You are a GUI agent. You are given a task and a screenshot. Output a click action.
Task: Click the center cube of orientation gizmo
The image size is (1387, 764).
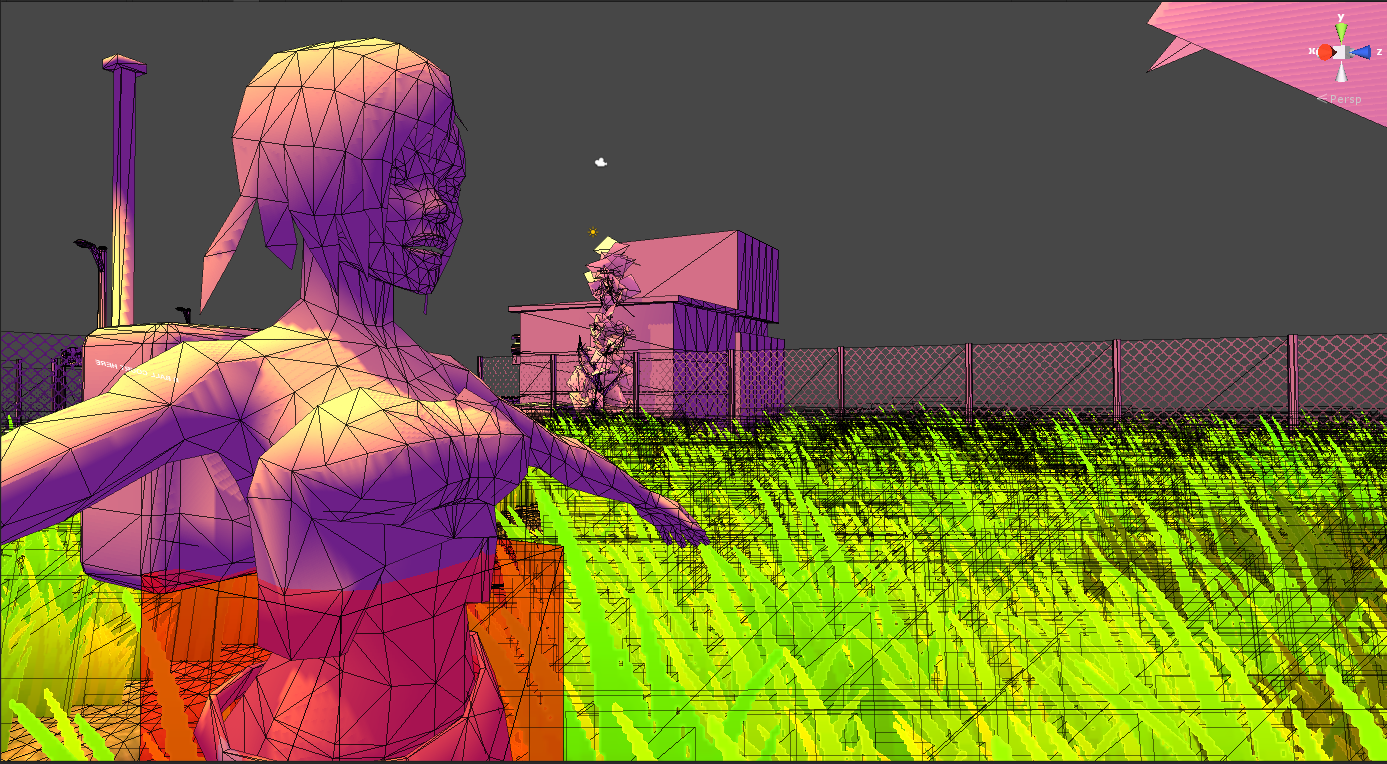(x=1341, y=52)
